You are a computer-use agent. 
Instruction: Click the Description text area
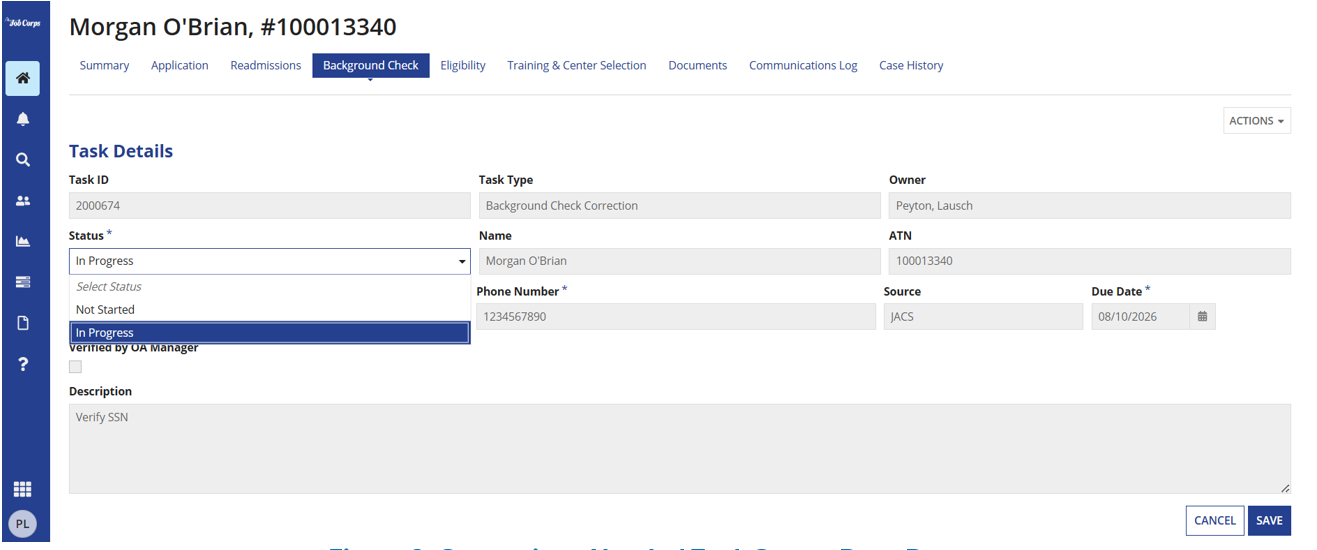[x=680, y=449]
